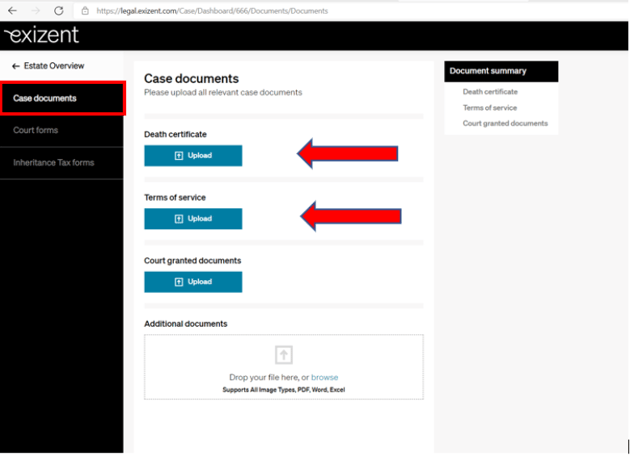630x456 pixels.
Task: Click the browse link for additional documents
Action: pyautogui.click(x=325, y=377)
